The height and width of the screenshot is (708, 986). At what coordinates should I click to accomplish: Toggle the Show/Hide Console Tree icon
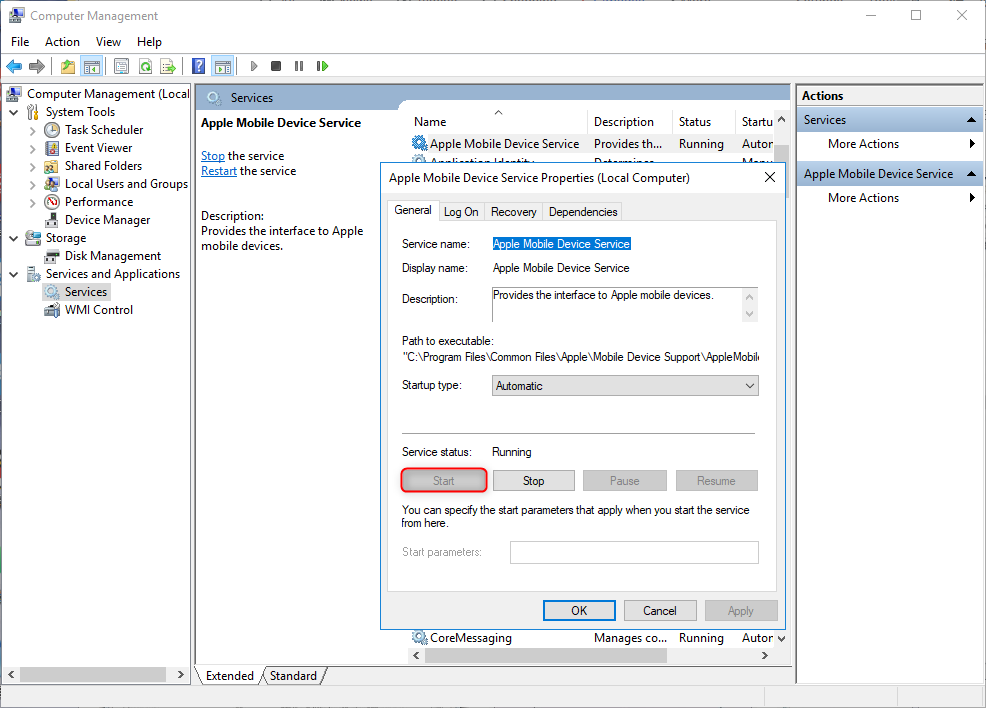[92, 66]
